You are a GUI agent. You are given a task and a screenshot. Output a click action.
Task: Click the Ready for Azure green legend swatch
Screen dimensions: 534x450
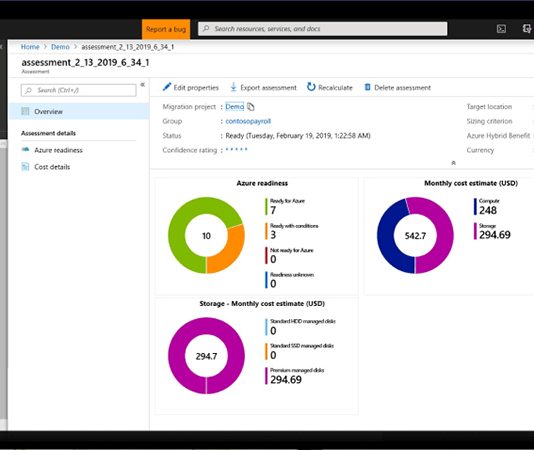click(x=266, y=206)
